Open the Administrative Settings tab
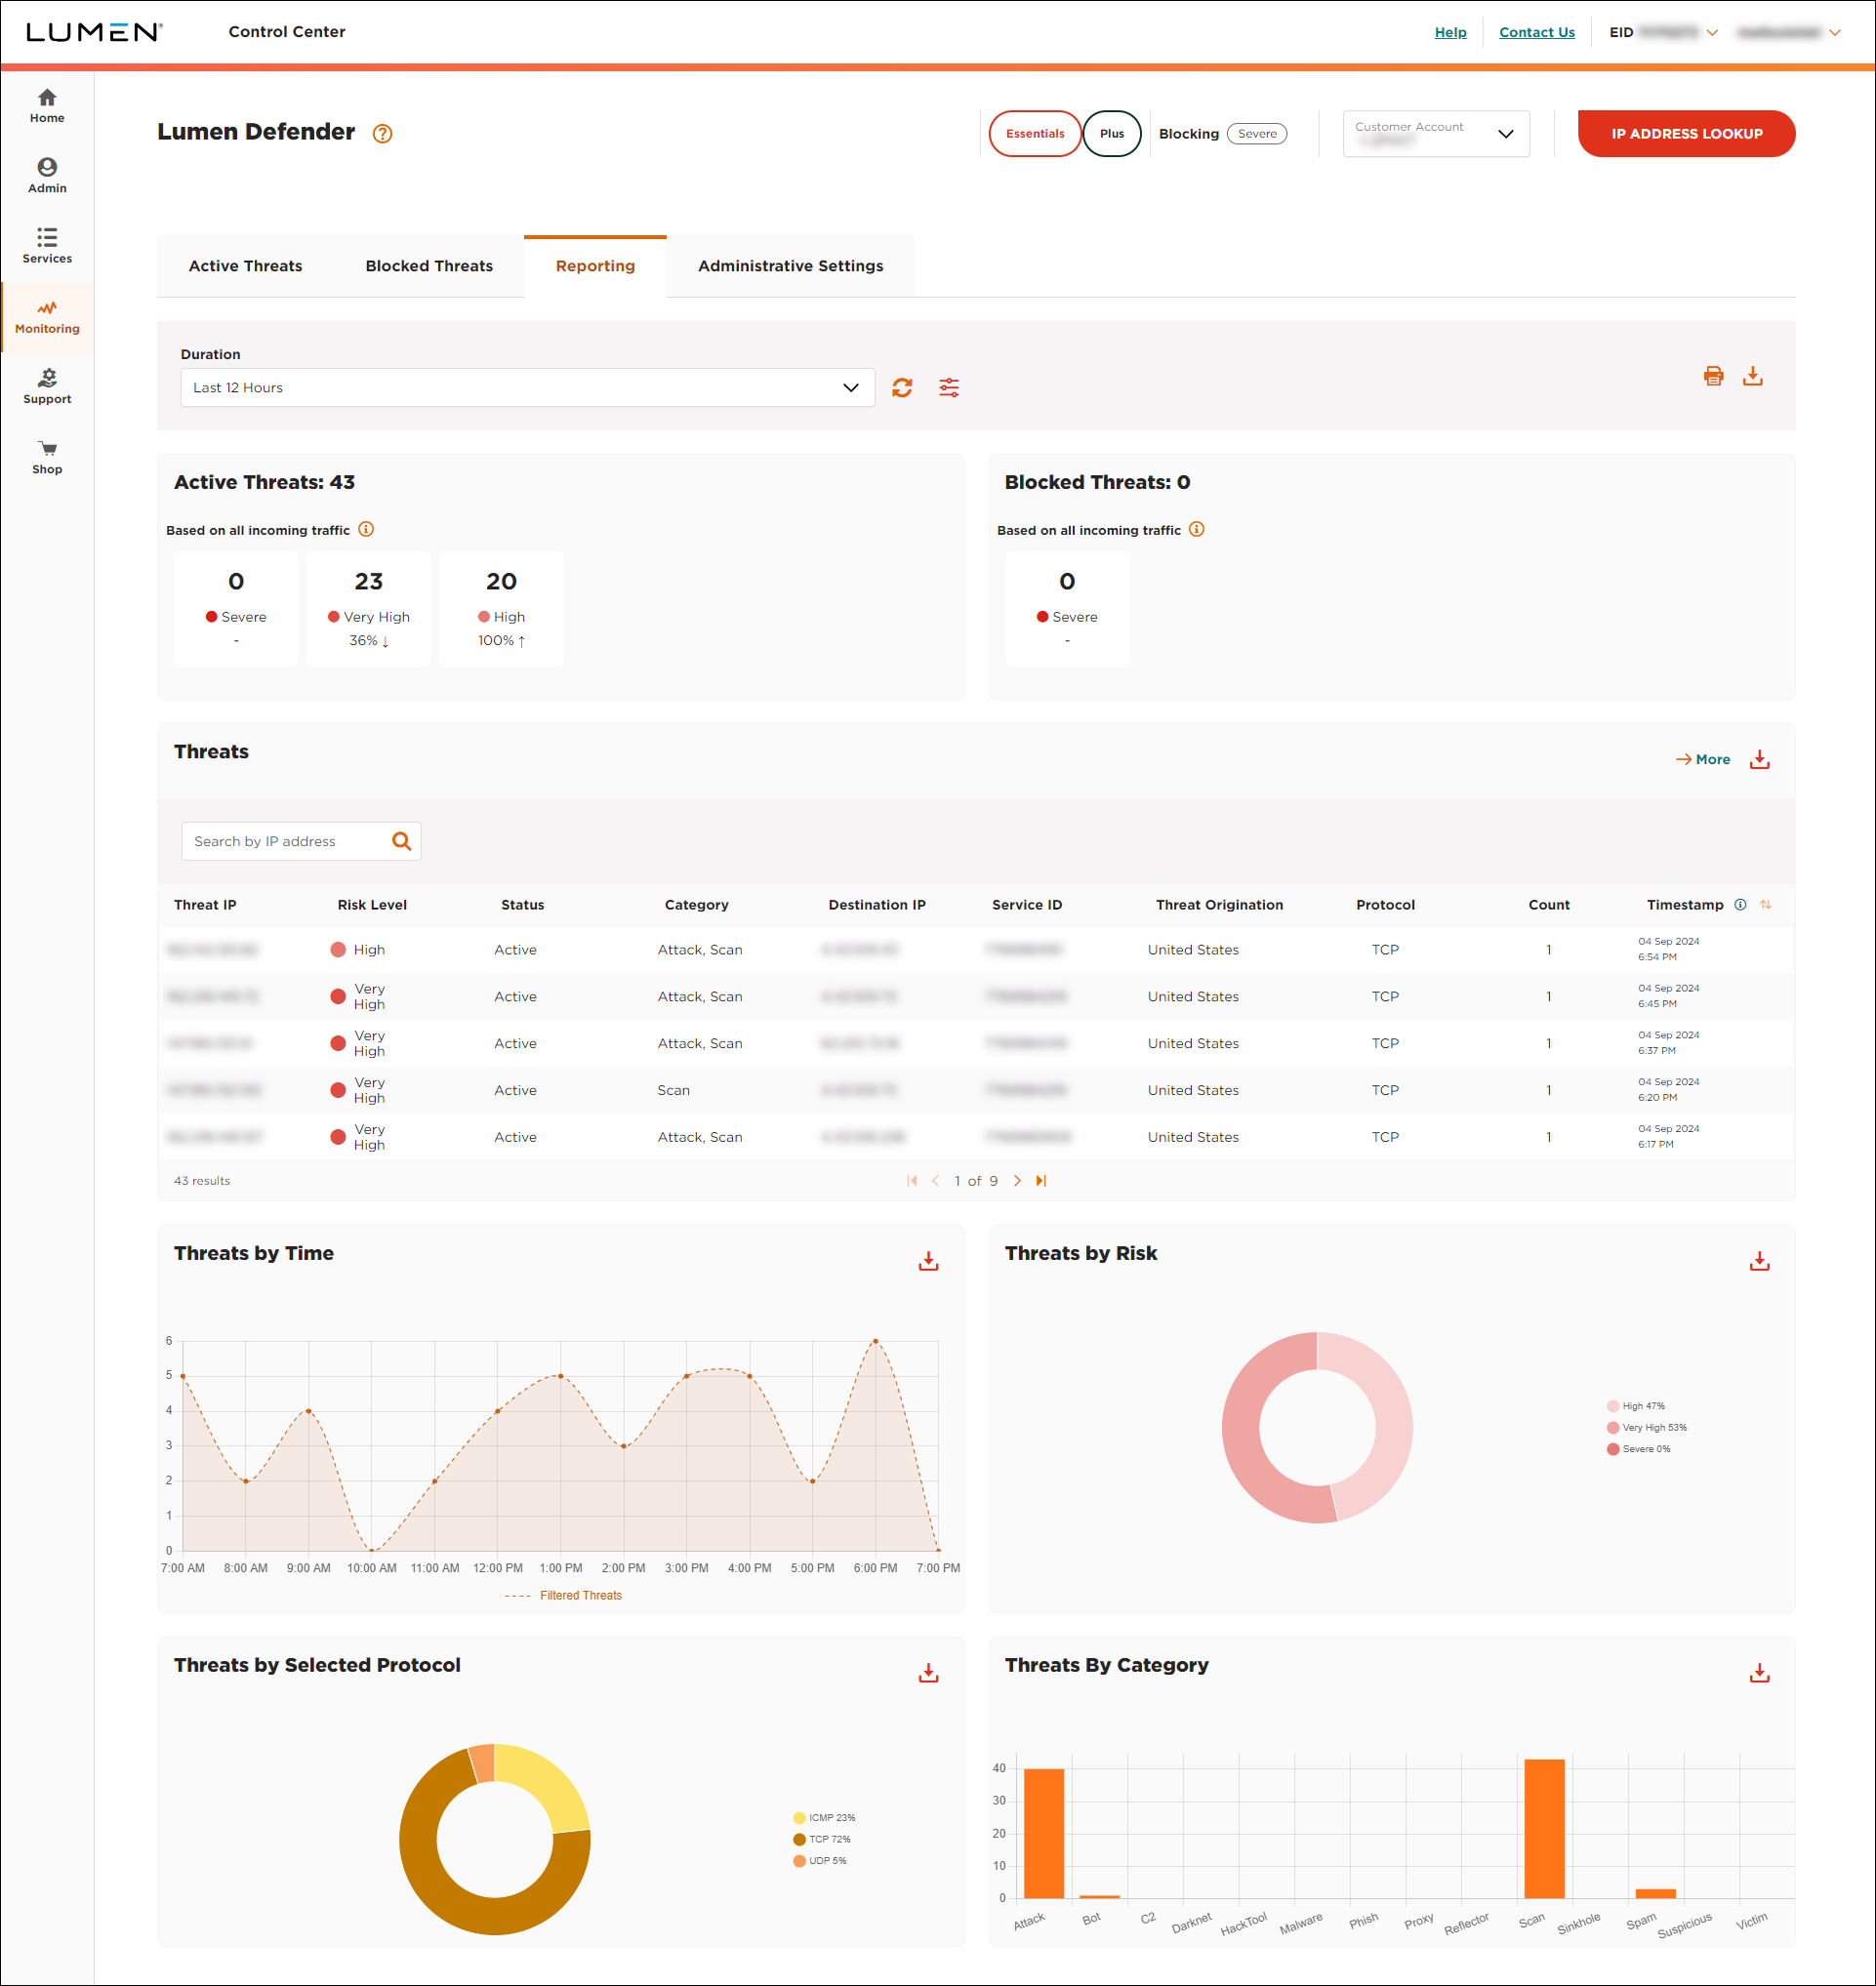The height and width of the screenshot is (1986, 1876). pyautogui.click(x=790, y=266)
